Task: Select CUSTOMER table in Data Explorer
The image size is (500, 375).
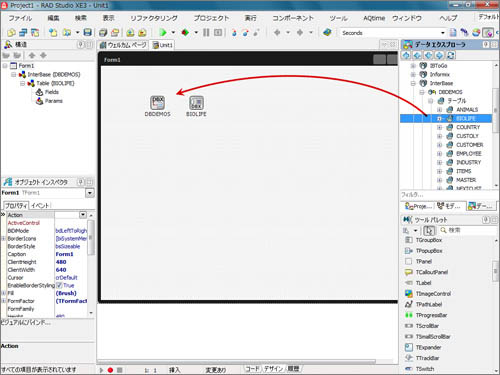Action: click(x=470, y=145)
